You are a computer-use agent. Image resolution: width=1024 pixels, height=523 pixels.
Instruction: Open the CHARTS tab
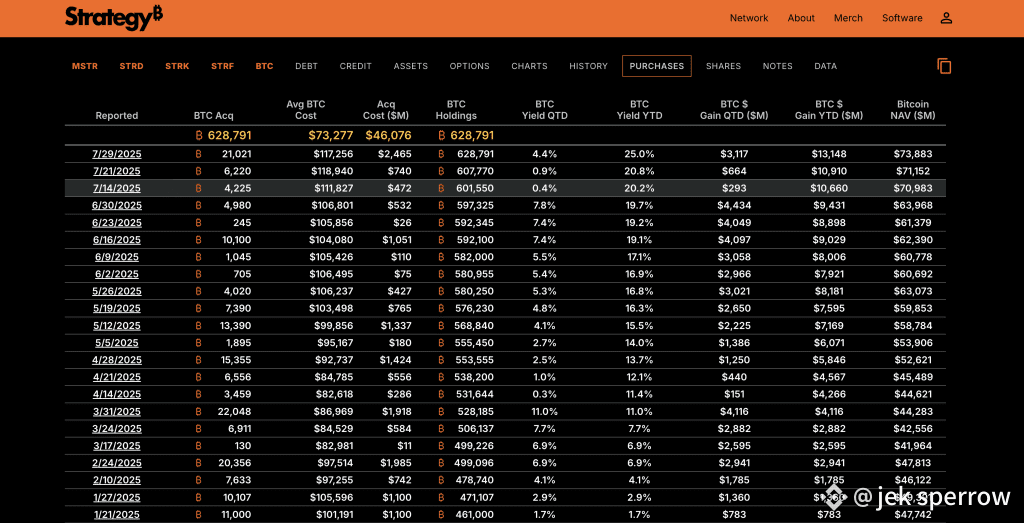[x=530, y=66]
